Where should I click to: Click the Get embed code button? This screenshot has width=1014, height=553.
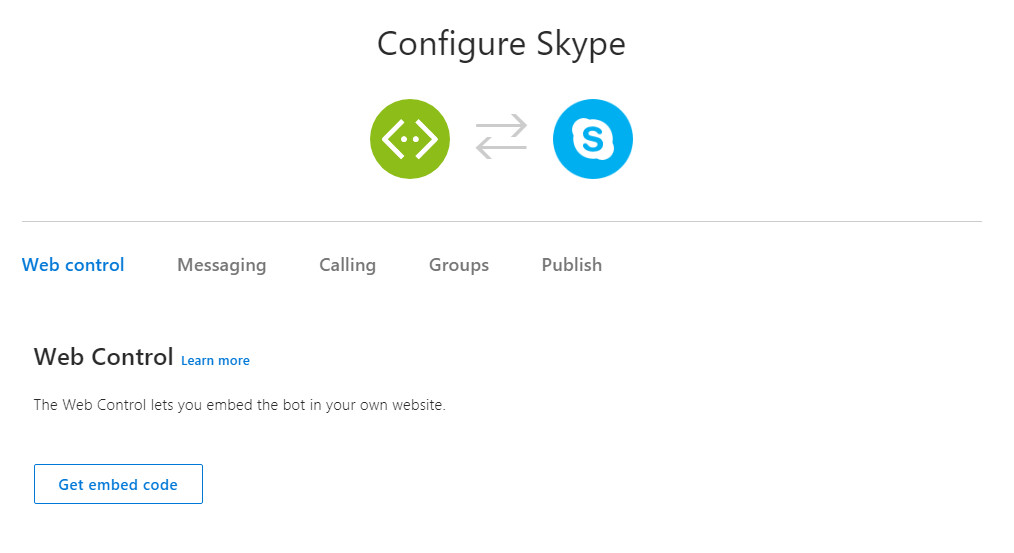118,484
